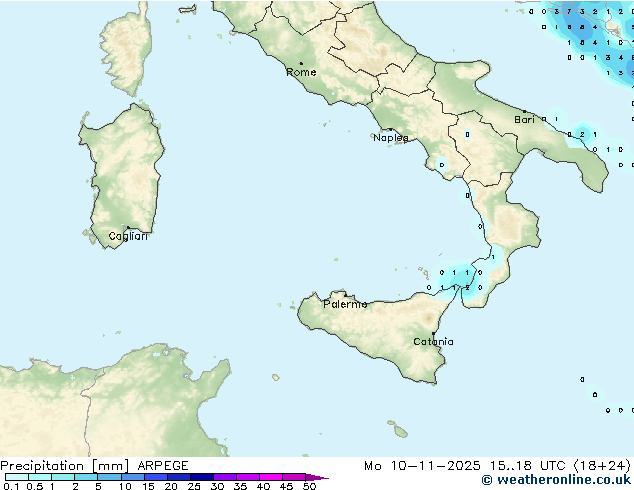Open the weatheronline.co.uk copyright link

click(556, 480)
